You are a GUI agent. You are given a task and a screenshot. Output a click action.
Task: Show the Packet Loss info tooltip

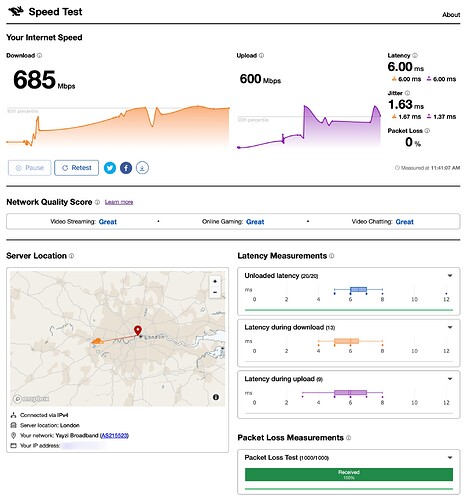click(427, 131)
